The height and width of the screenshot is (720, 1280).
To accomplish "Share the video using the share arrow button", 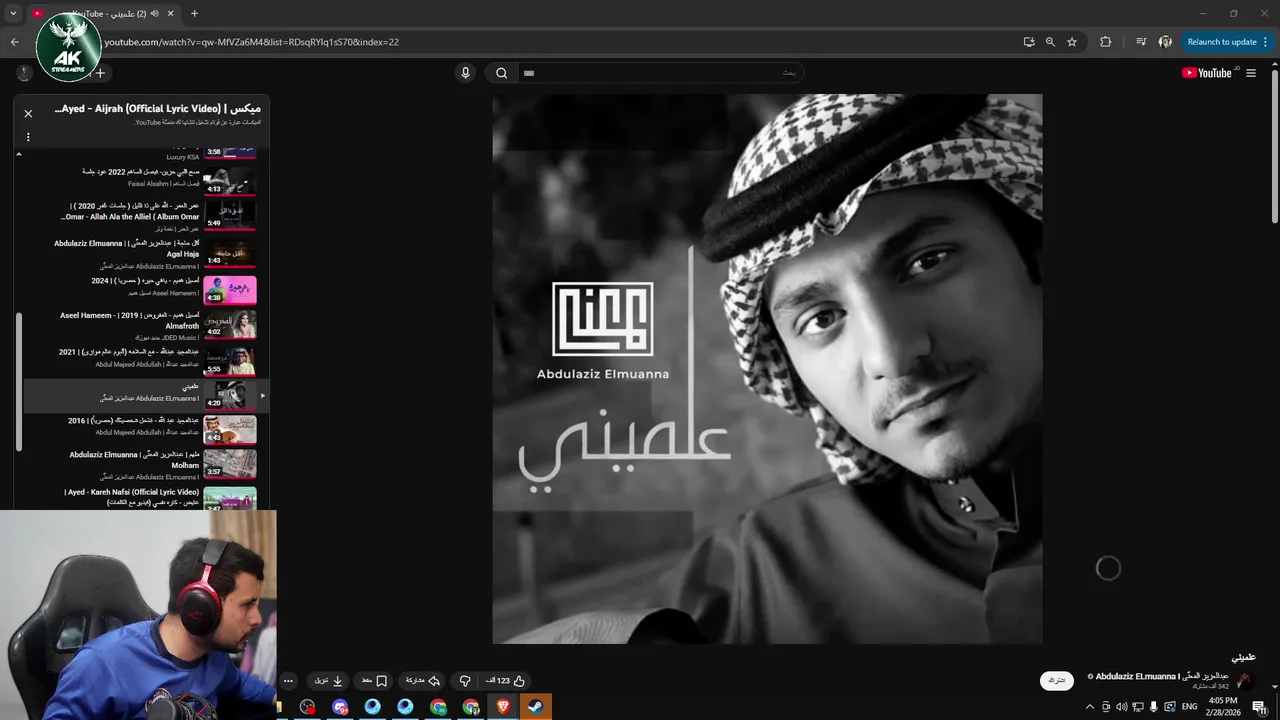I will [423, 681].
